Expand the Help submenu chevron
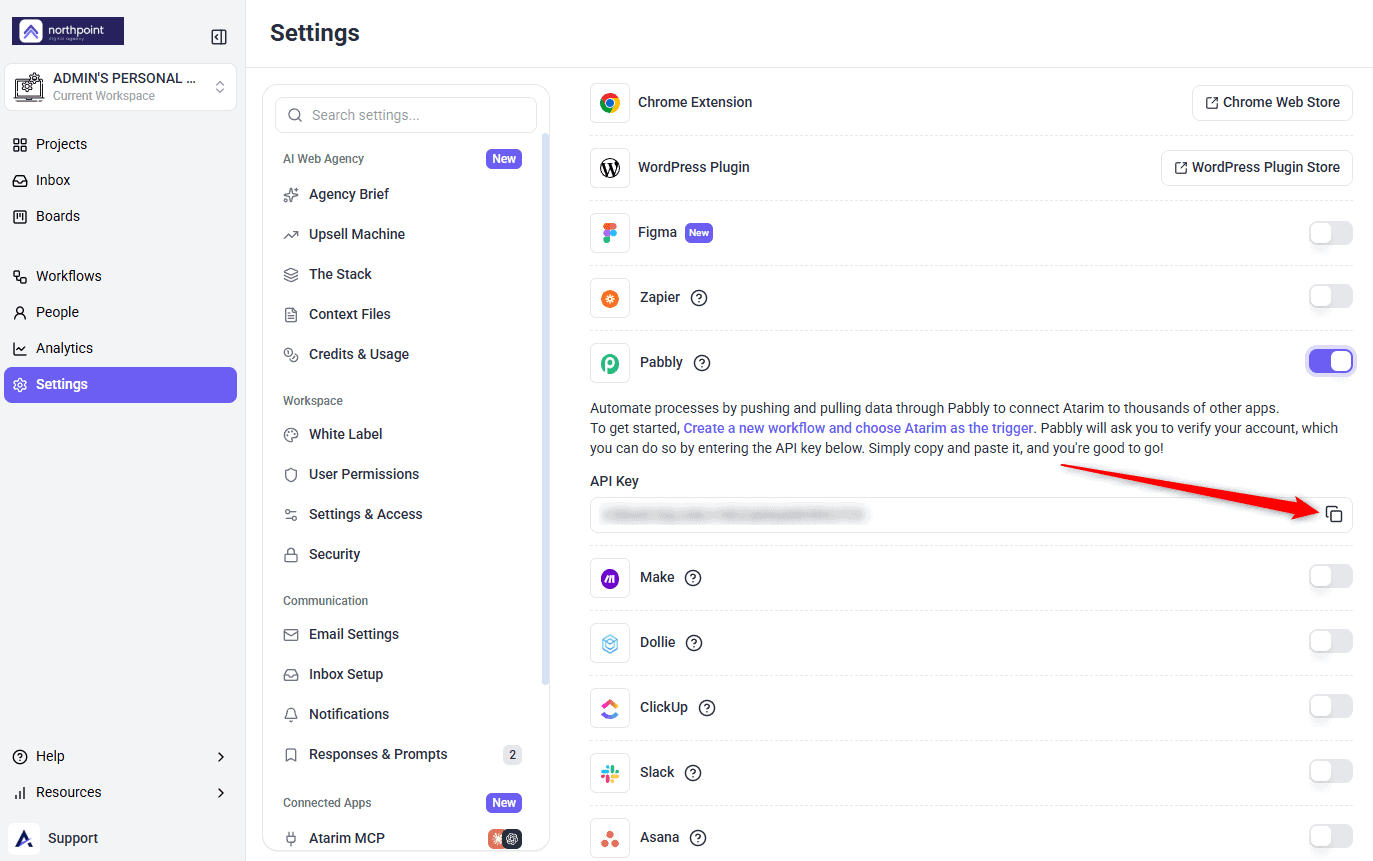The width and height of the screenshot is (1373, 861). tap(221, 757)
